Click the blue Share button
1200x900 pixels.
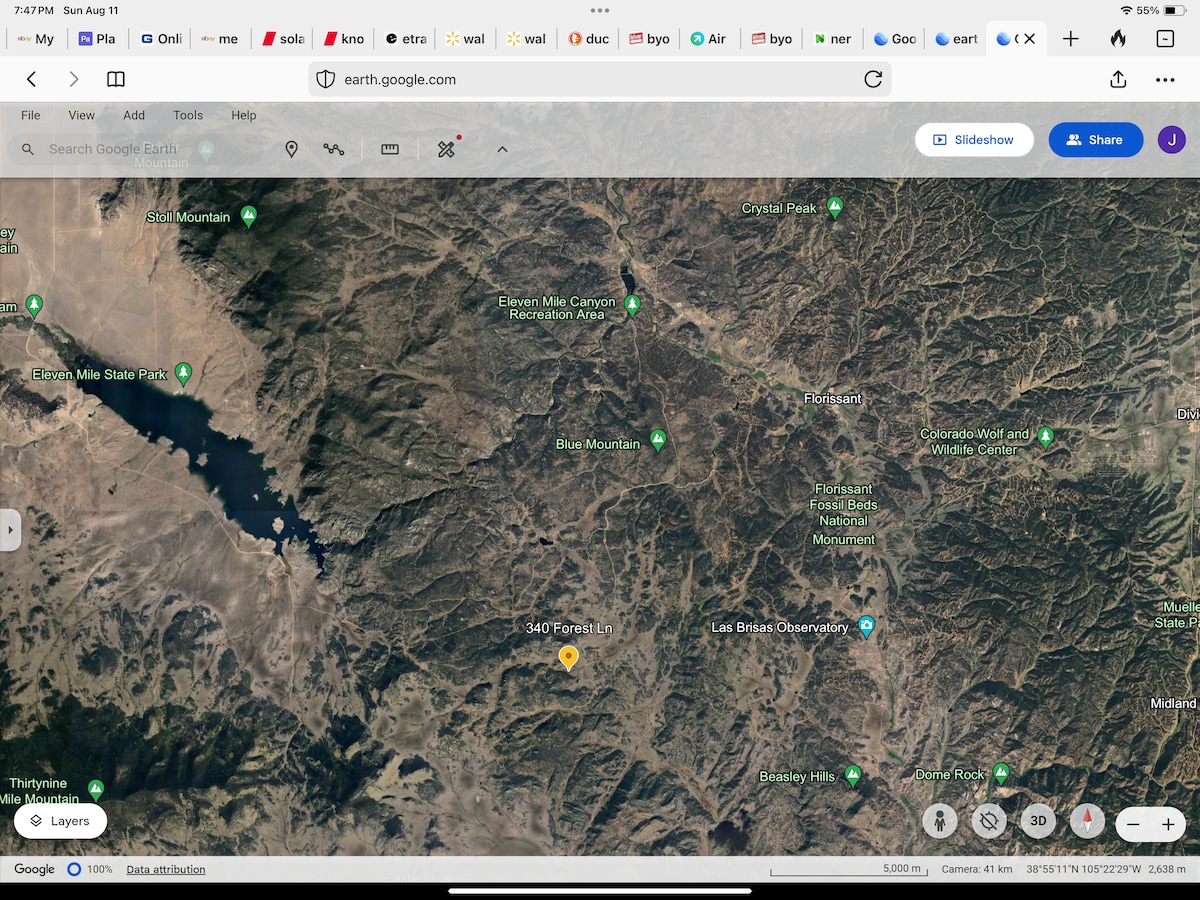(1095, 140)
